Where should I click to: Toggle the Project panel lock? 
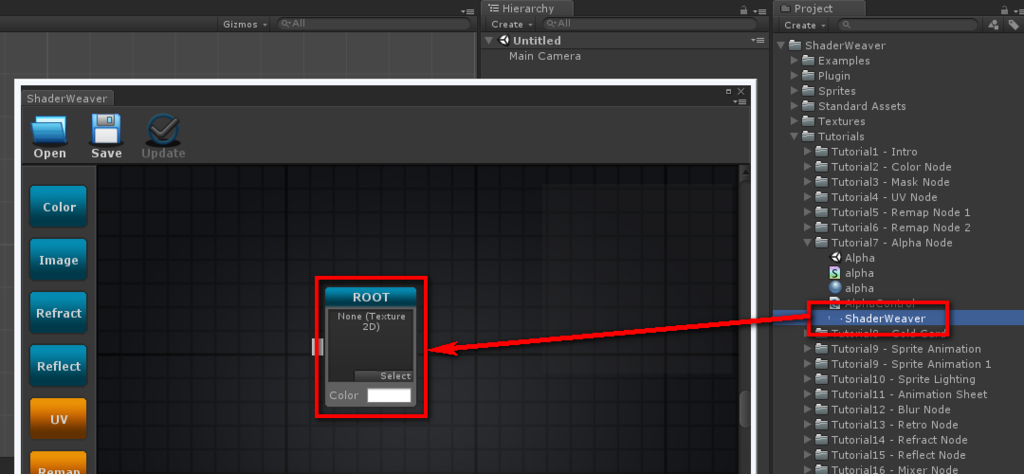[x=1004, y=10]
